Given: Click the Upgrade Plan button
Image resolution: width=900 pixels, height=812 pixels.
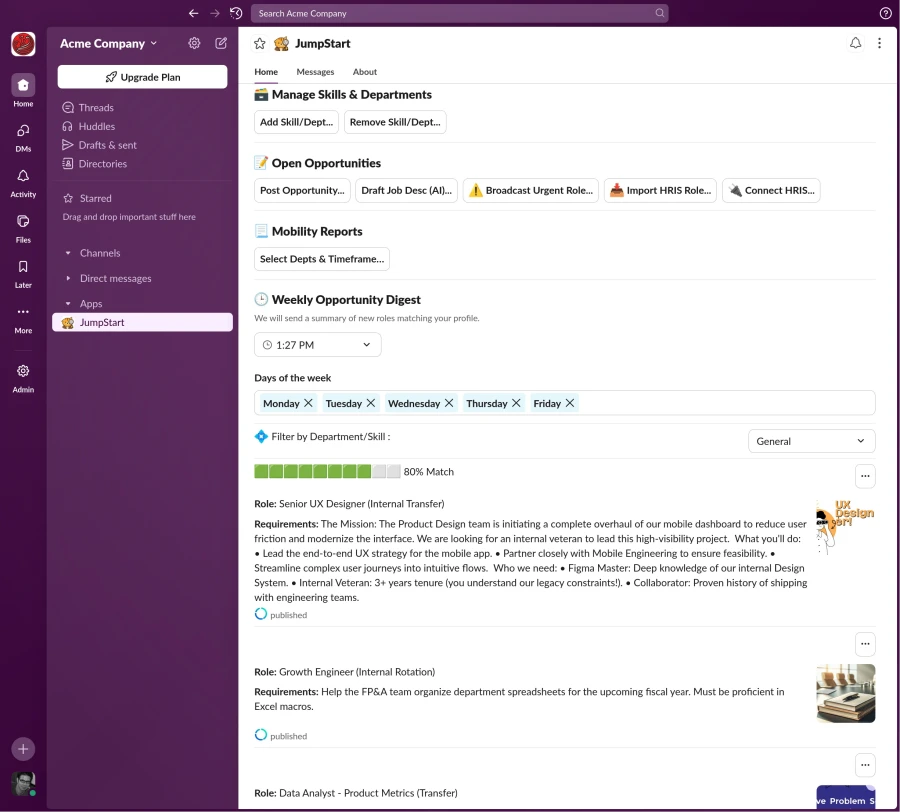Looking at the screenshot, I should pos(142,76).
